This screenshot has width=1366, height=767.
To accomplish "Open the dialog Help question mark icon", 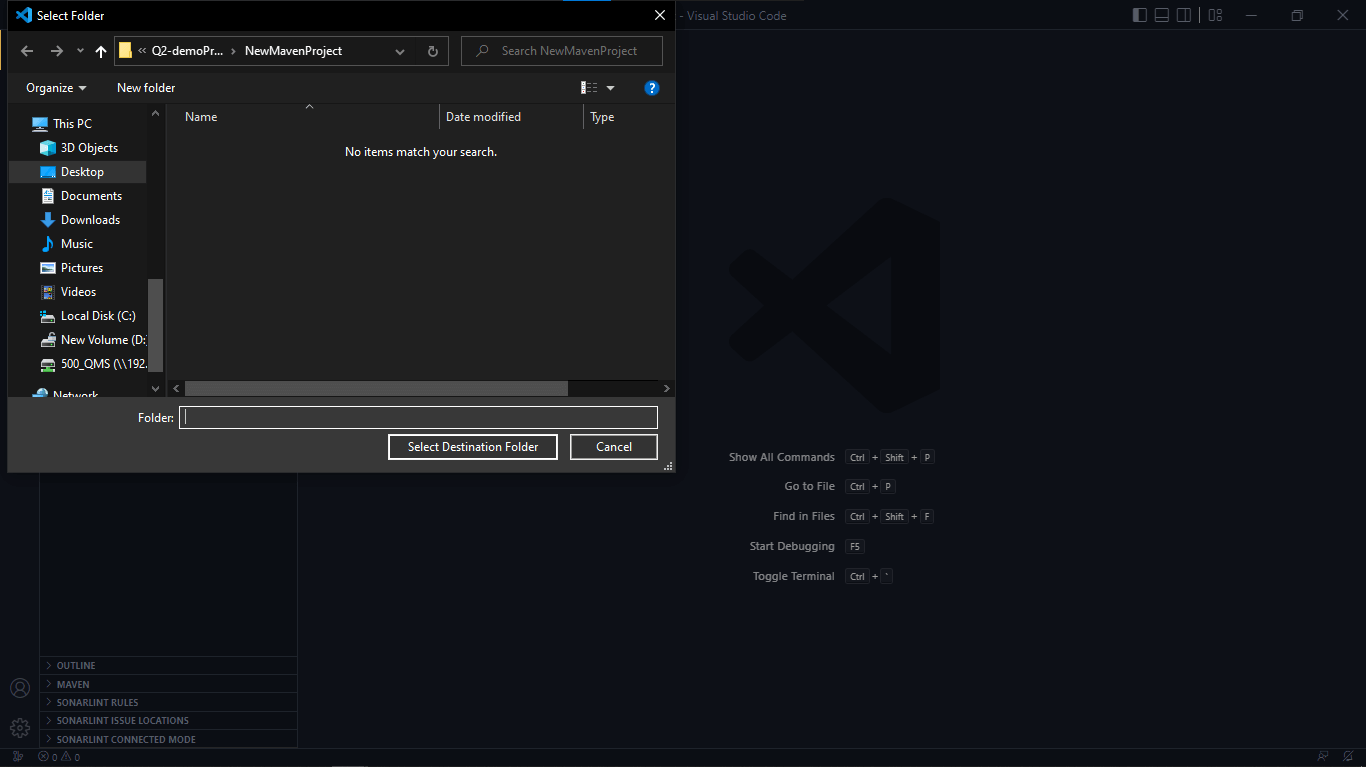I will tap(652, 88).
